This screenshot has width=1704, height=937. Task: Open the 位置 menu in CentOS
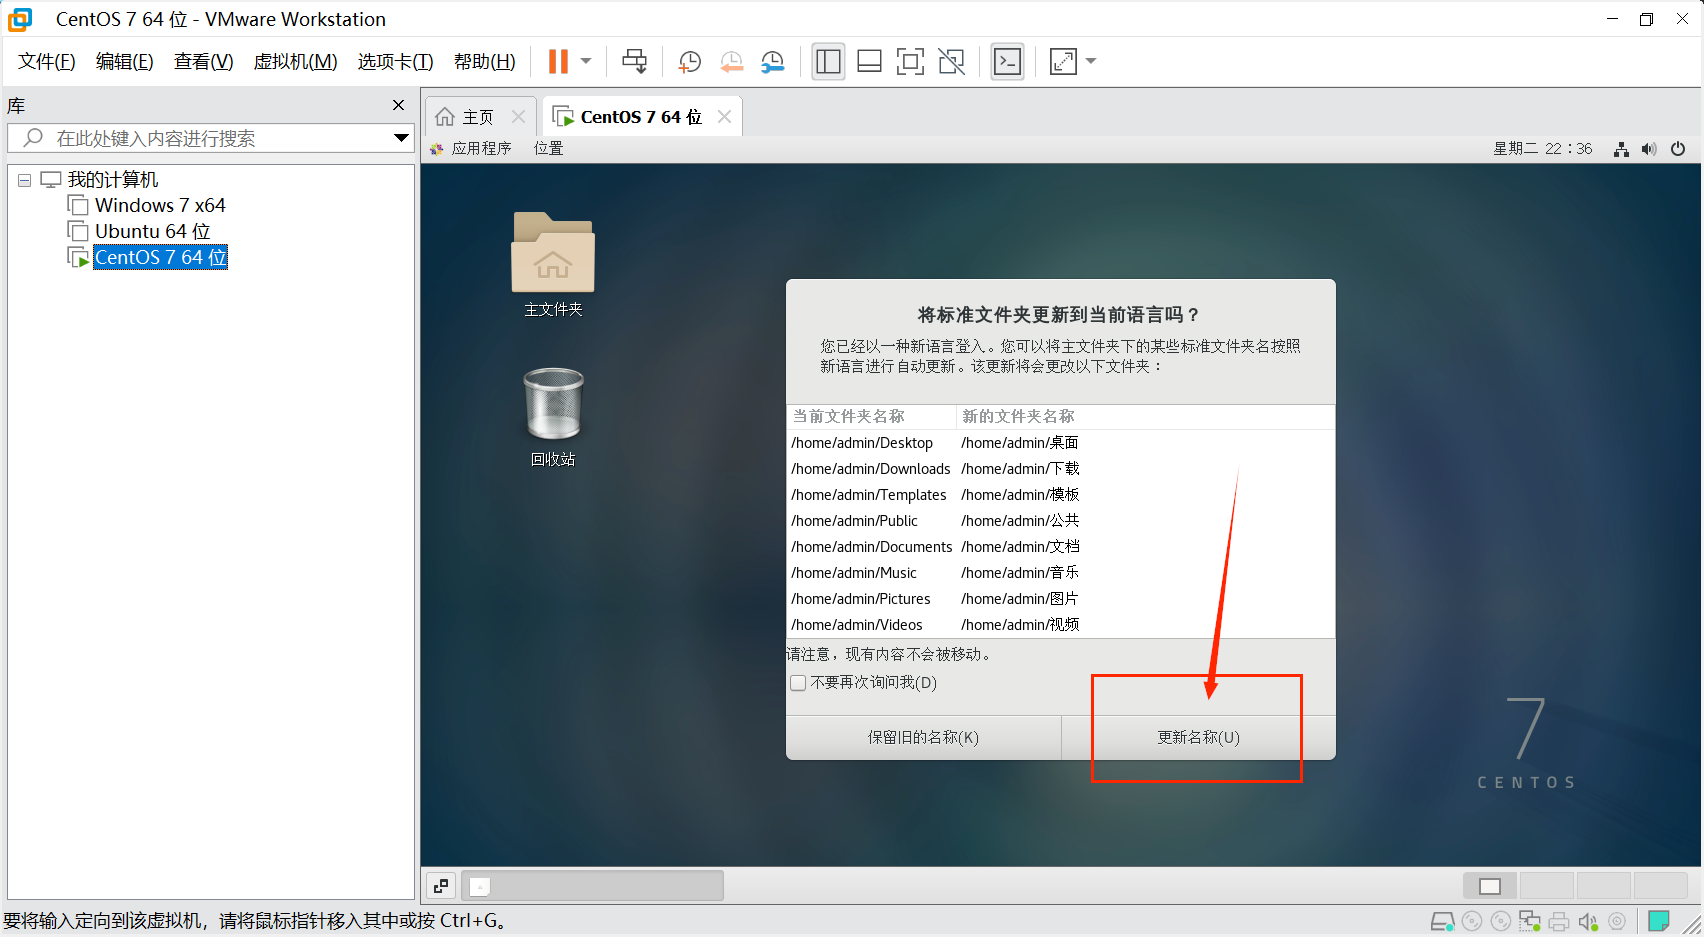click(x=548, y=148)
